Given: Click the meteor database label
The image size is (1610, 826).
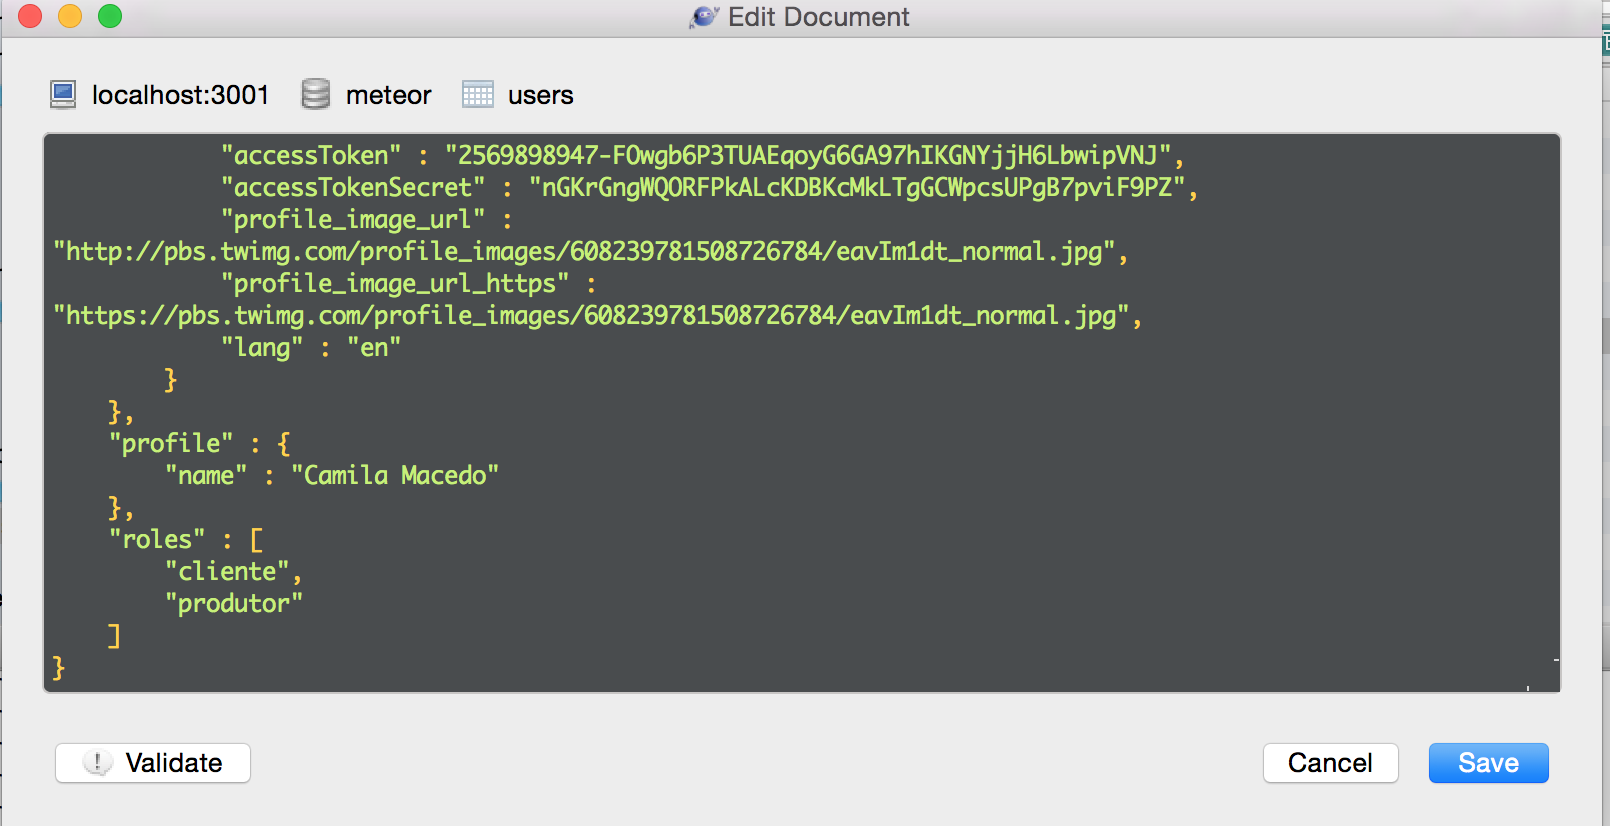Looking at the screenshot, I should click(388, 95).
